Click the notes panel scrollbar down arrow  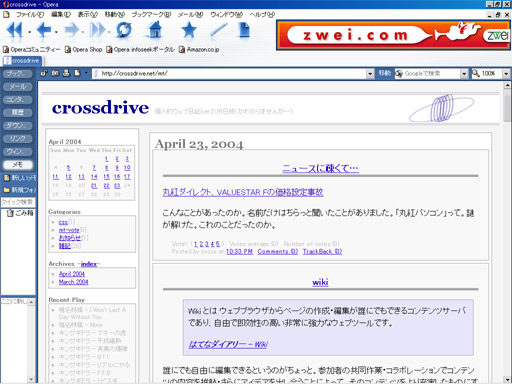[31, 379]
